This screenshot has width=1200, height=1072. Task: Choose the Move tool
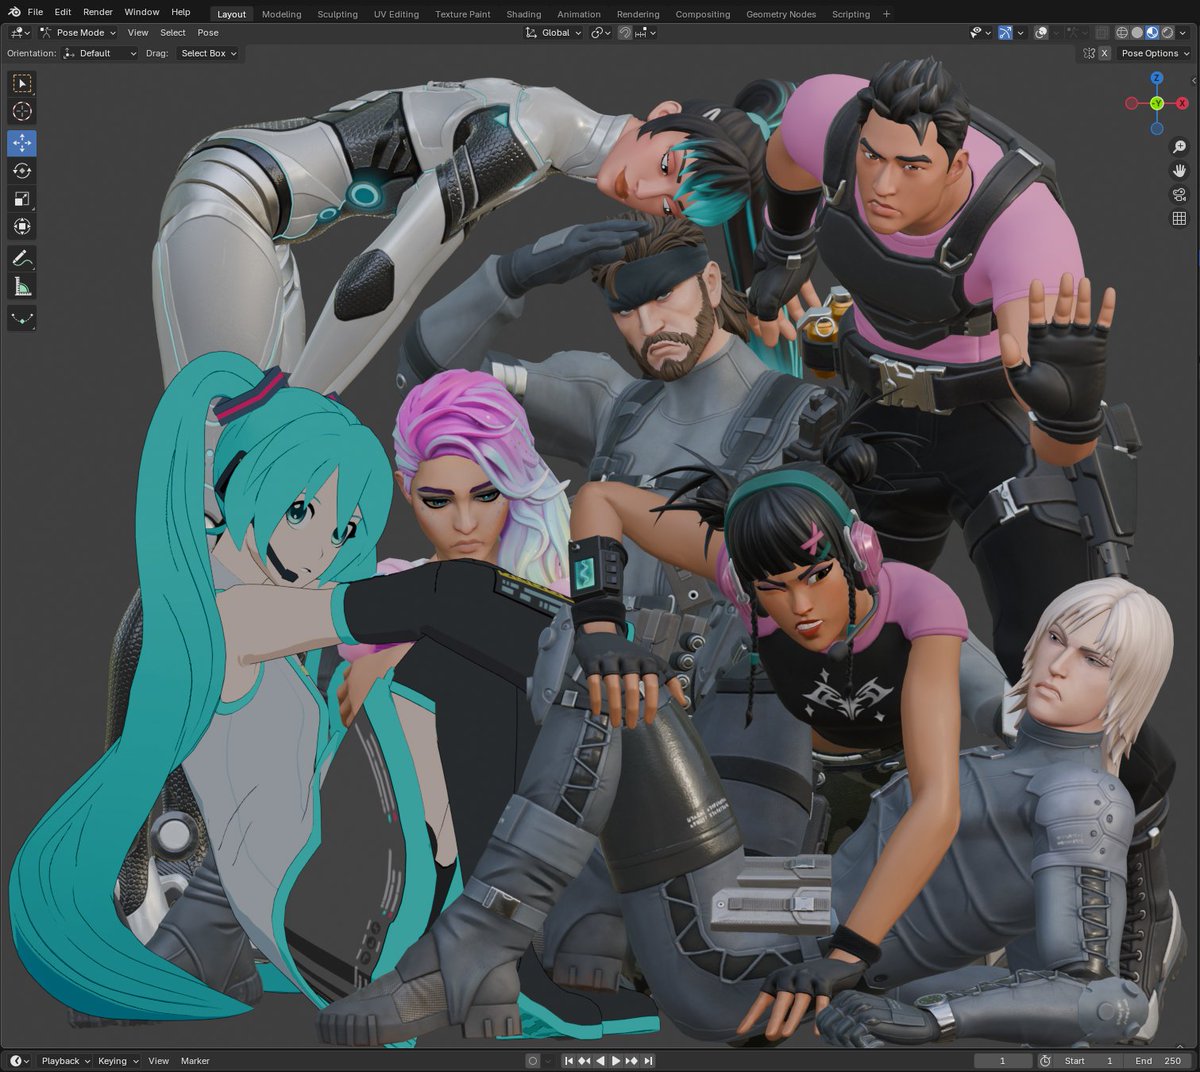(x=22, y=143)
